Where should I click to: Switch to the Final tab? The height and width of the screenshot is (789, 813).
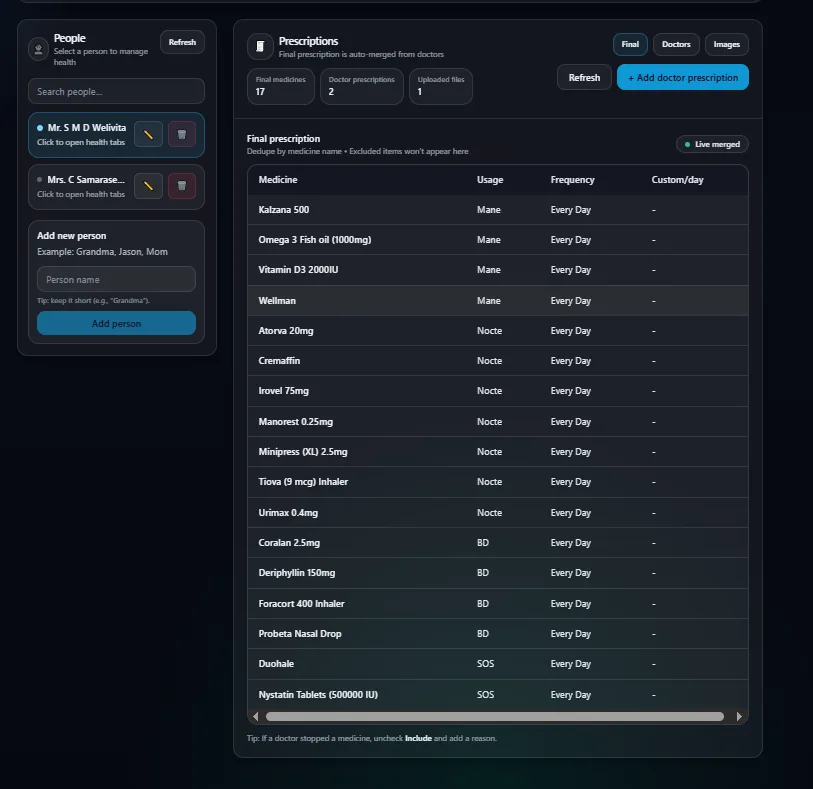coord(630,44)
